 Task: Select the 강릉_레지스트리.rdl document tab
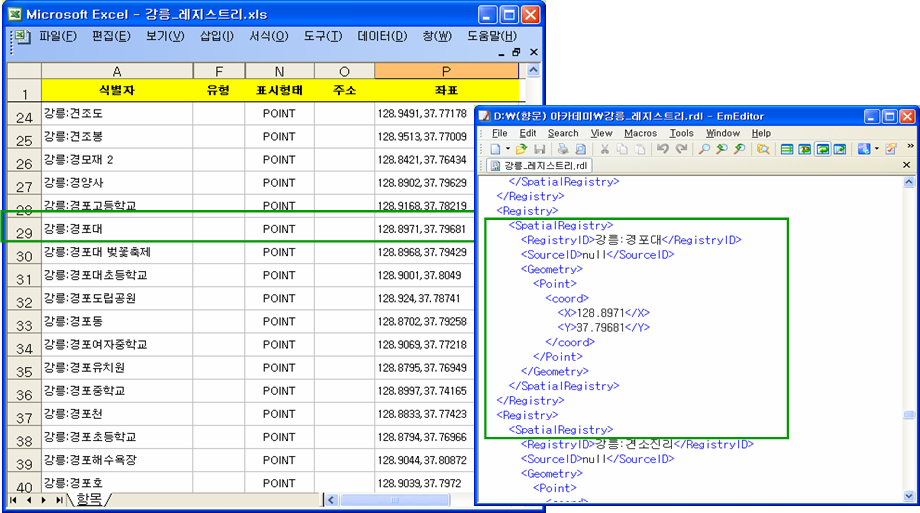coord(539,166)
